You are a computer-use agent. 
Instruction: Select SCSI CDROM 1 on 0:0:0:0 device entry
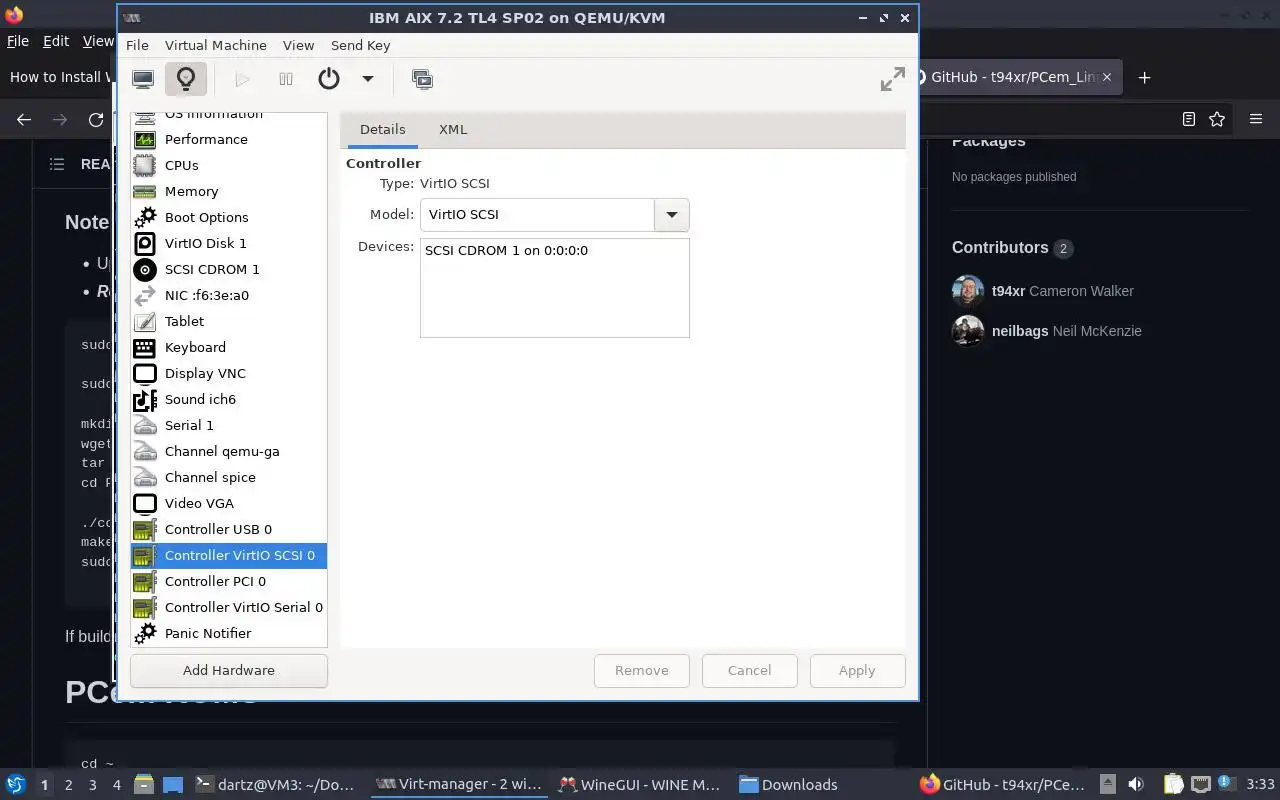pyautogui.click(x=506, y=250)
